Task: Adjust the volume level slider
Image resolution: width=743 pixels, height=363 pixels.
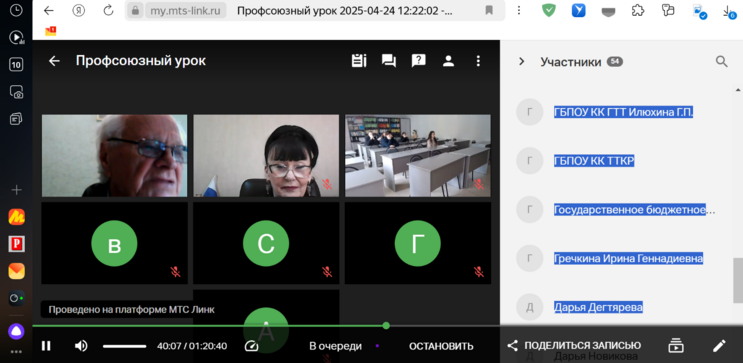Action: [x=125, y=346]
